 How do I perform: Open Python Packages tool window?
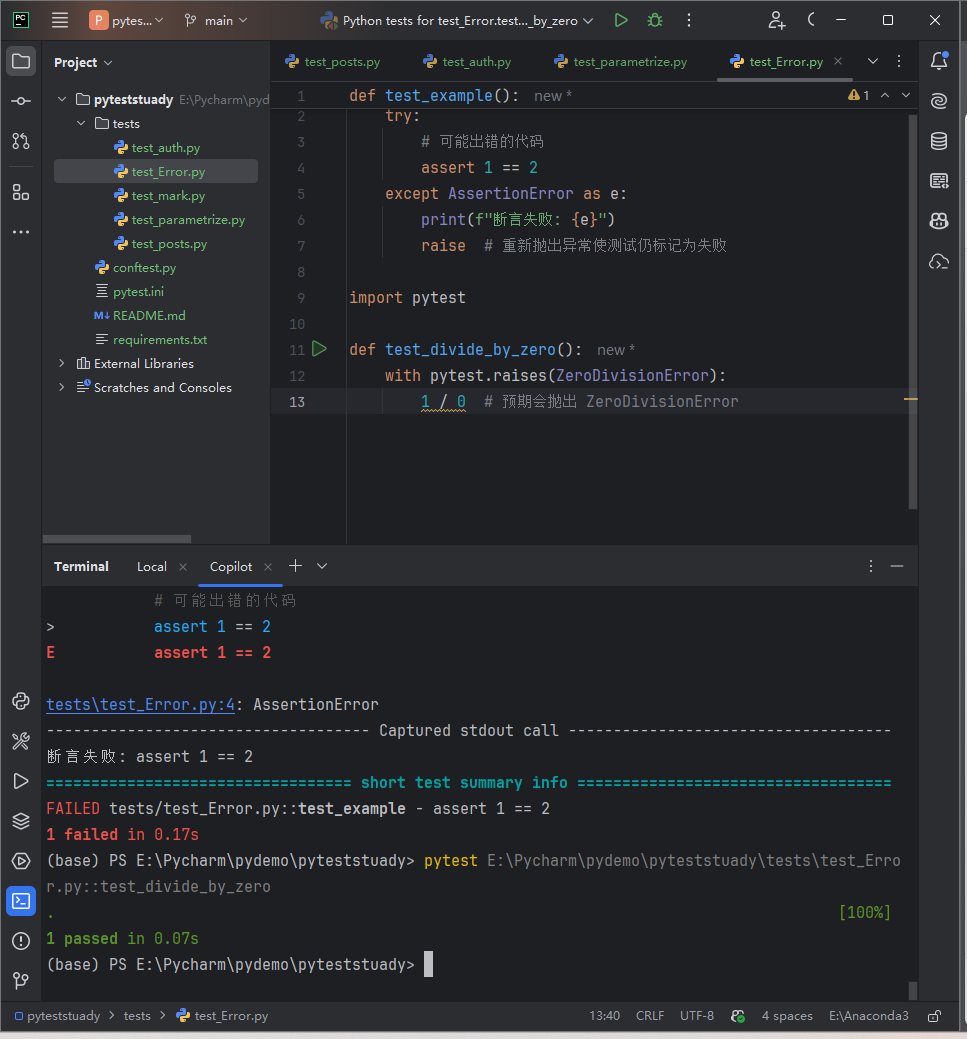coord(21,821)
